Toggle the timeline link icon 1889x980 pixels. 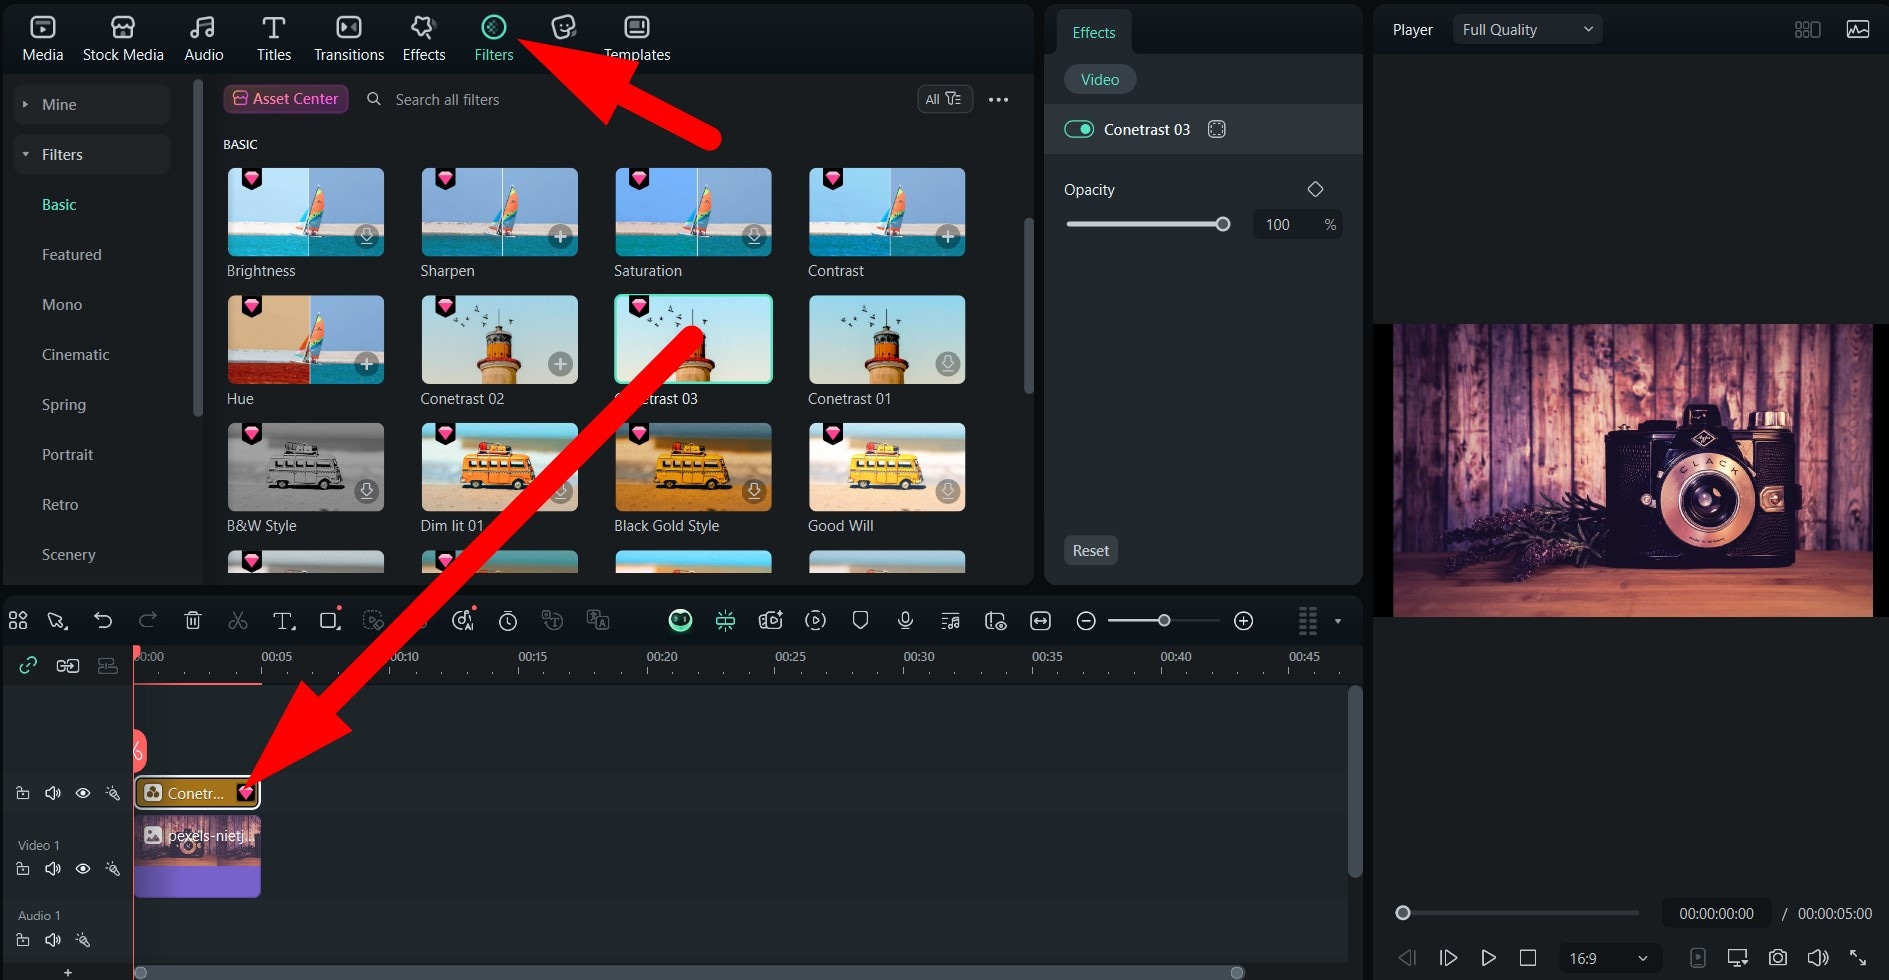click(x=28, y=665)
